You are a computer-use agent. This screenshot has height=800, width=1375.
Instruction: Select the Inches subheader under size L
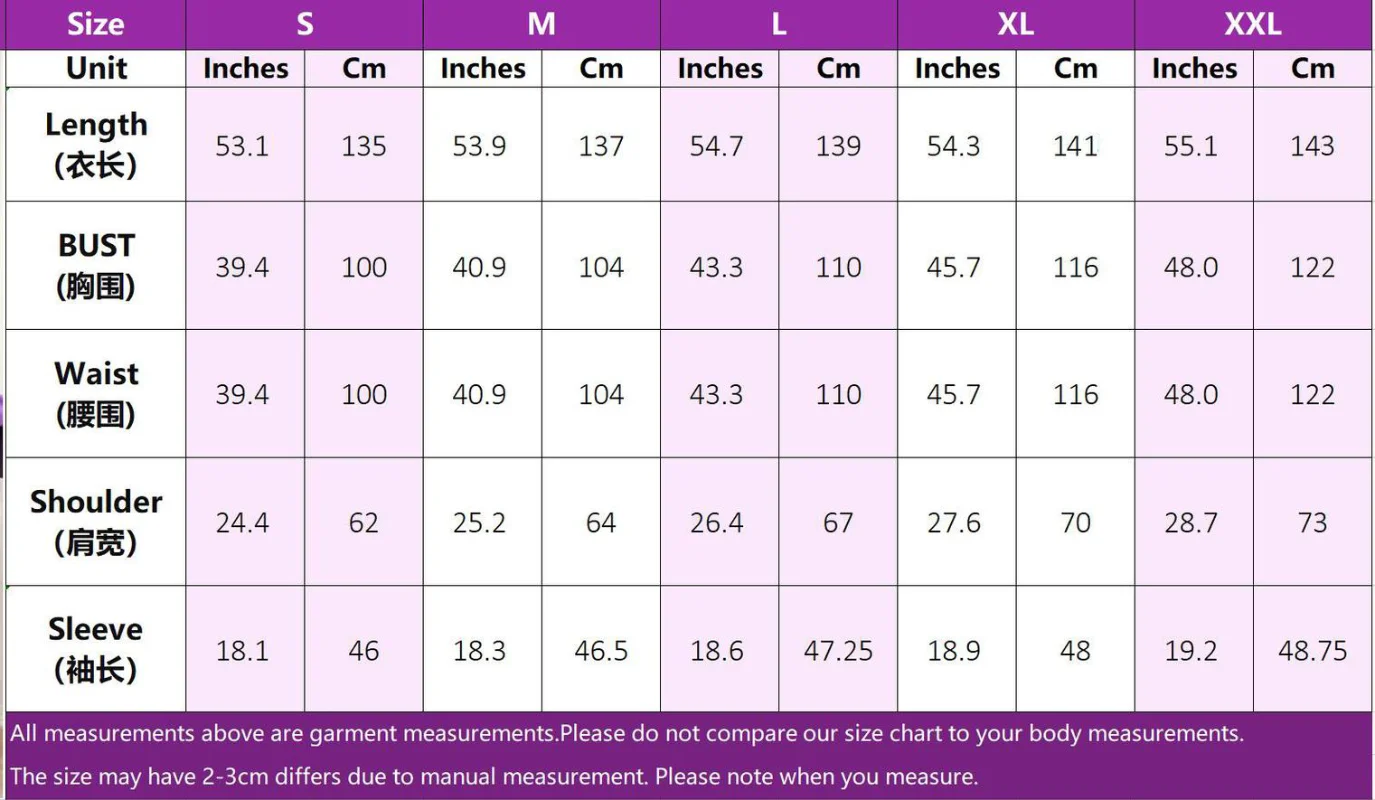point(720,68)
